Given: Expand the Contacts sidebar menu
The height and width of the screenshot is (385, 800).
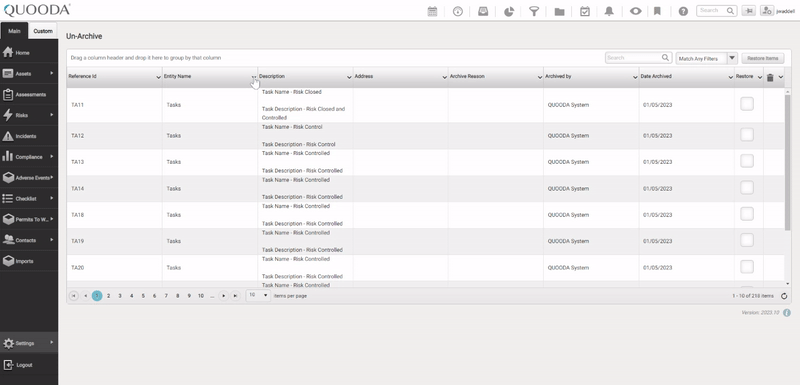Looking at the screenshot, I should click(x=29, y=240).
